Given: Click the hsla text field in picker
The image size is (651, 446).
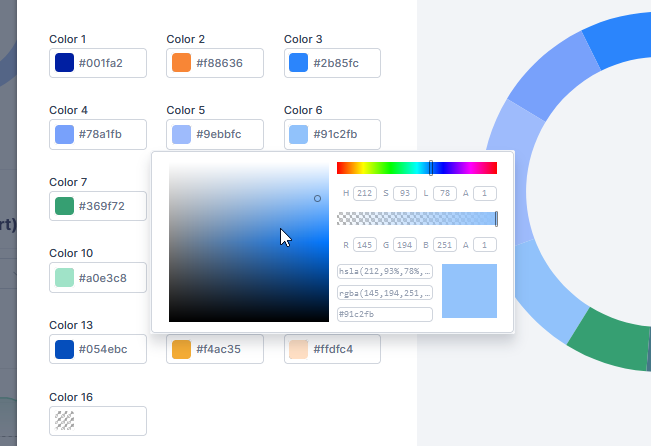Looking at the screenshot, I should click(385, 271).
